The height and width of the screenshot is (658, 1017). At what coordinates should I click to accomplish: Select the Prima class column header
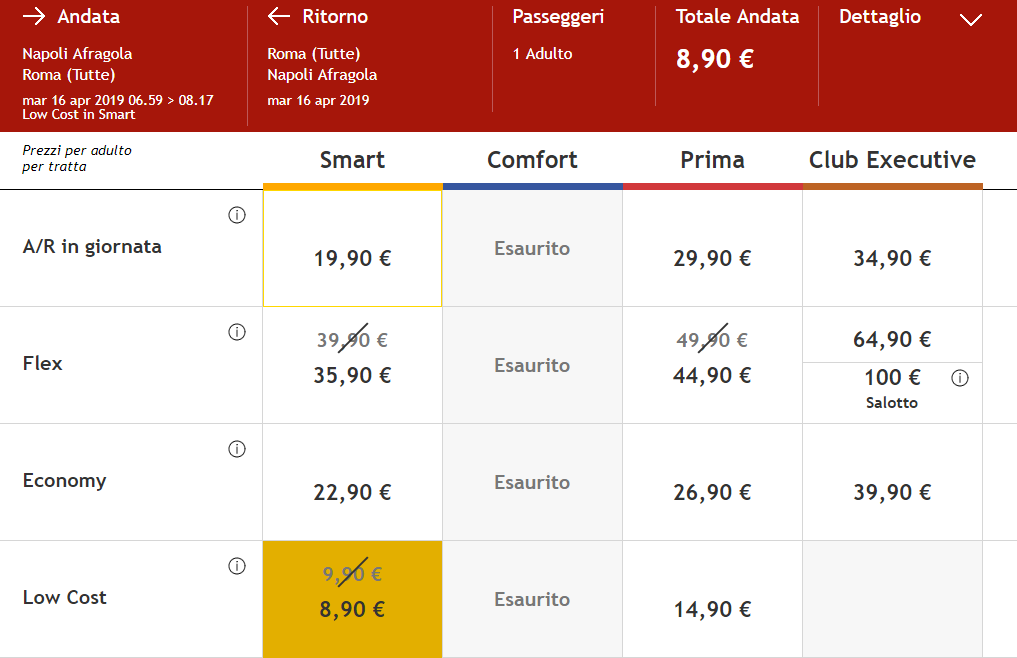(x=712, y=160)
